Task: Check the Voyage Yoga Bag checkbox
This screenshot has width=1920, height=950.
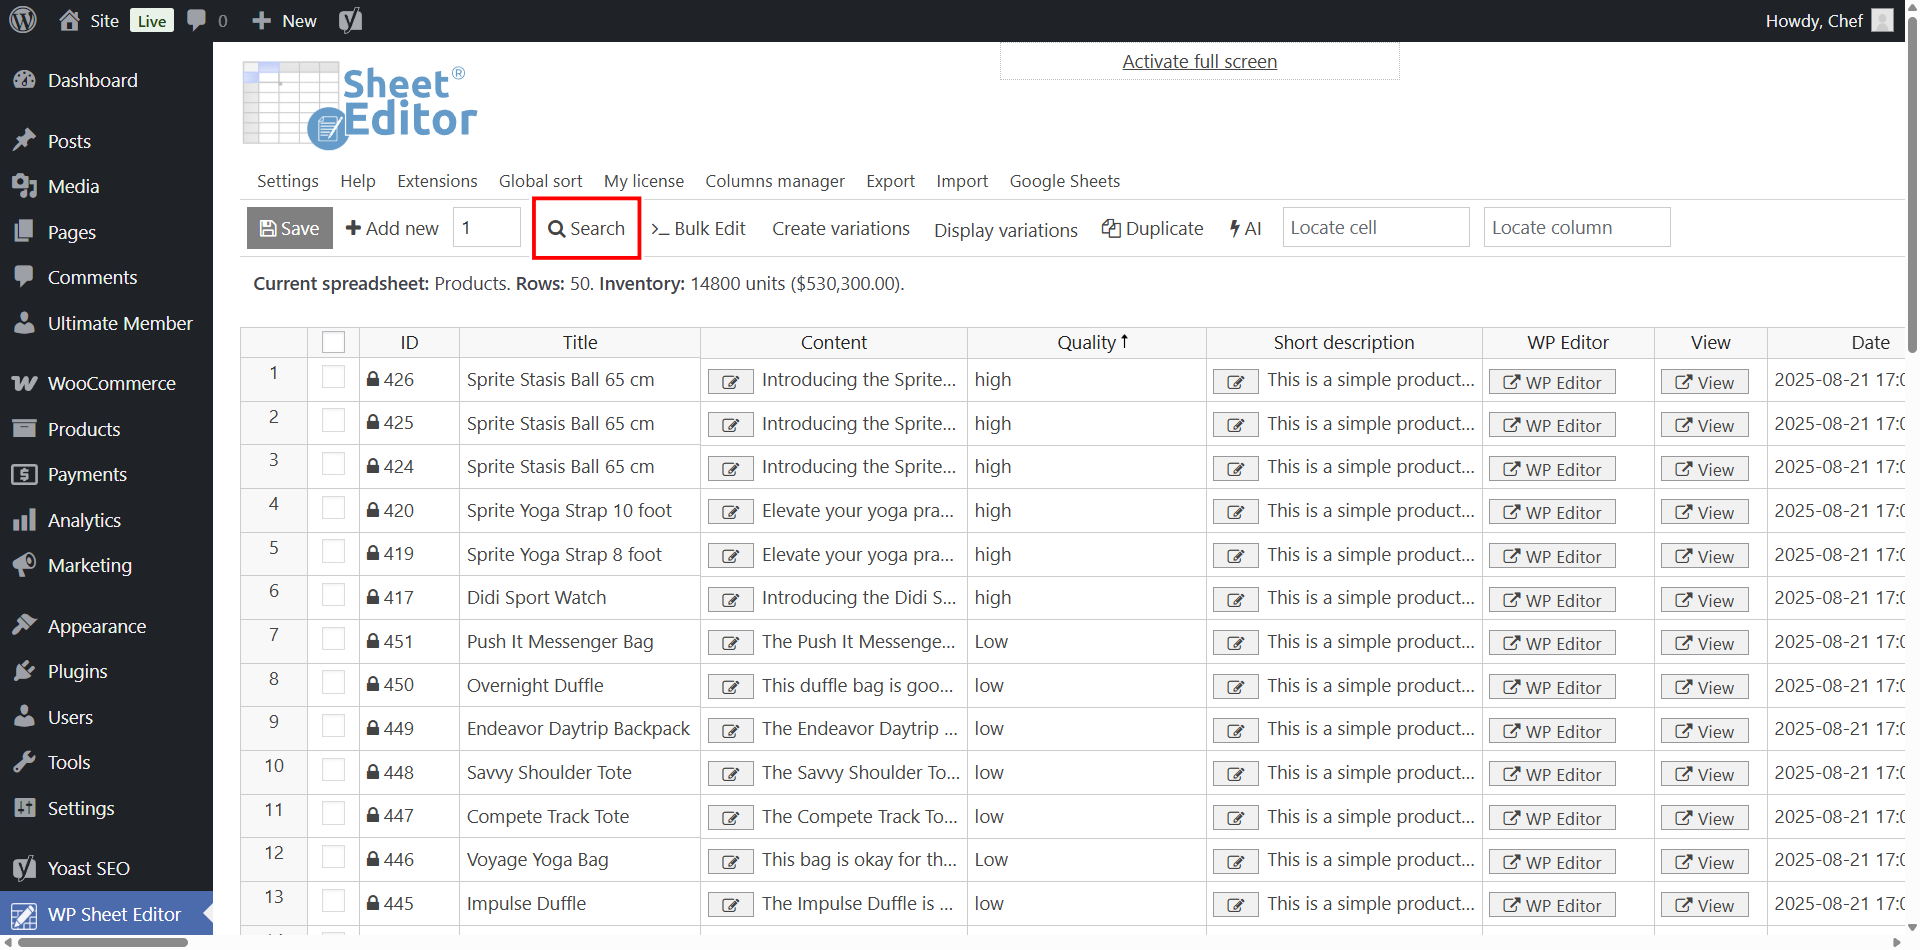Action: 334,857
